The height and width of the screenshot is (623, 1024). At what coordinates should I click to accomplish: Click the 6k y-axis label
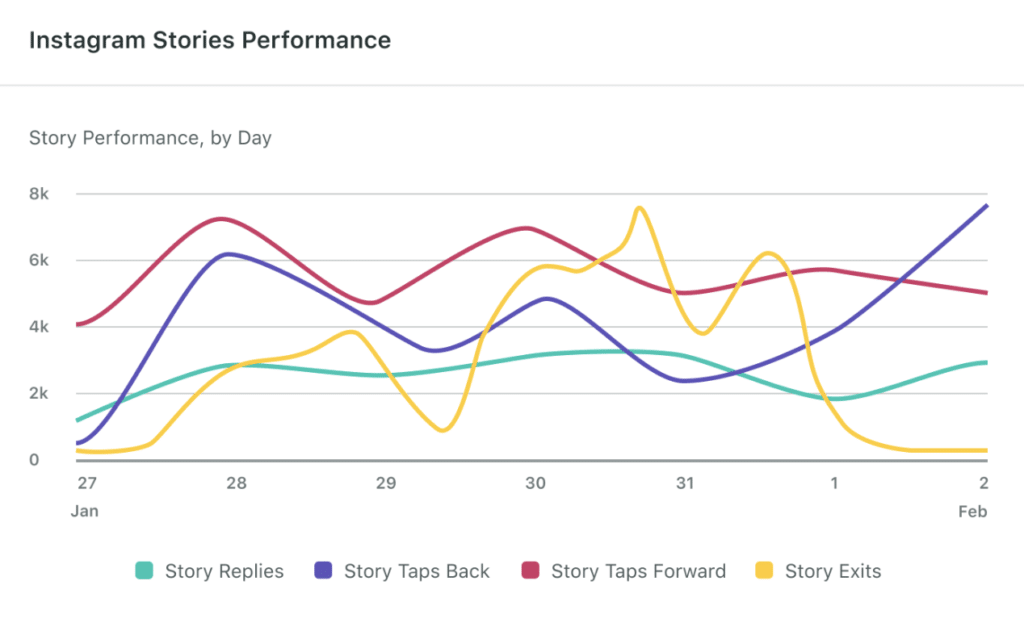[41, 261]
